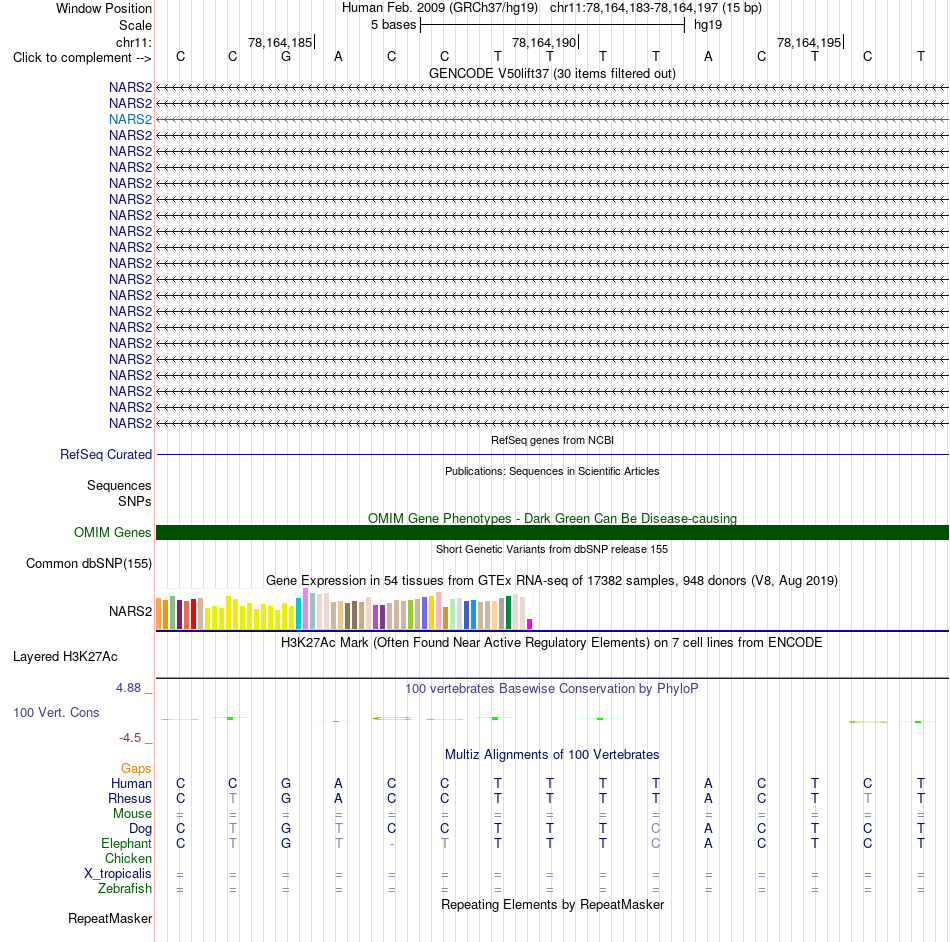Click the dark green OMIM gene bar
950x942 pixels.
tap(552, 532)
